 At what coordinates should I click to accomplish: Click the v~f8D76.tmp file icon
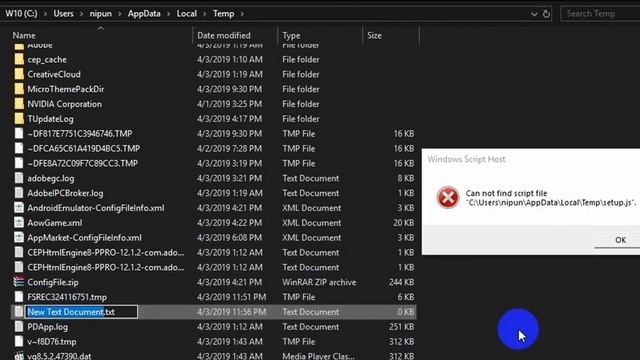click(19, 342)
